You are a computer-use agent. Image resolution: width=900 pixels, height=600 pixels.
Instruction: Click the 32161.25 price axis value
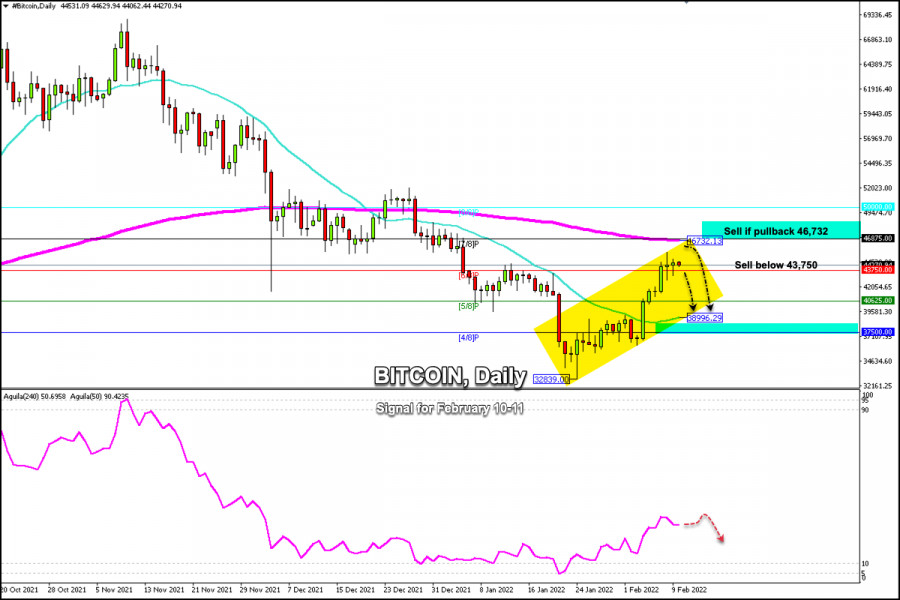point(878,386)
